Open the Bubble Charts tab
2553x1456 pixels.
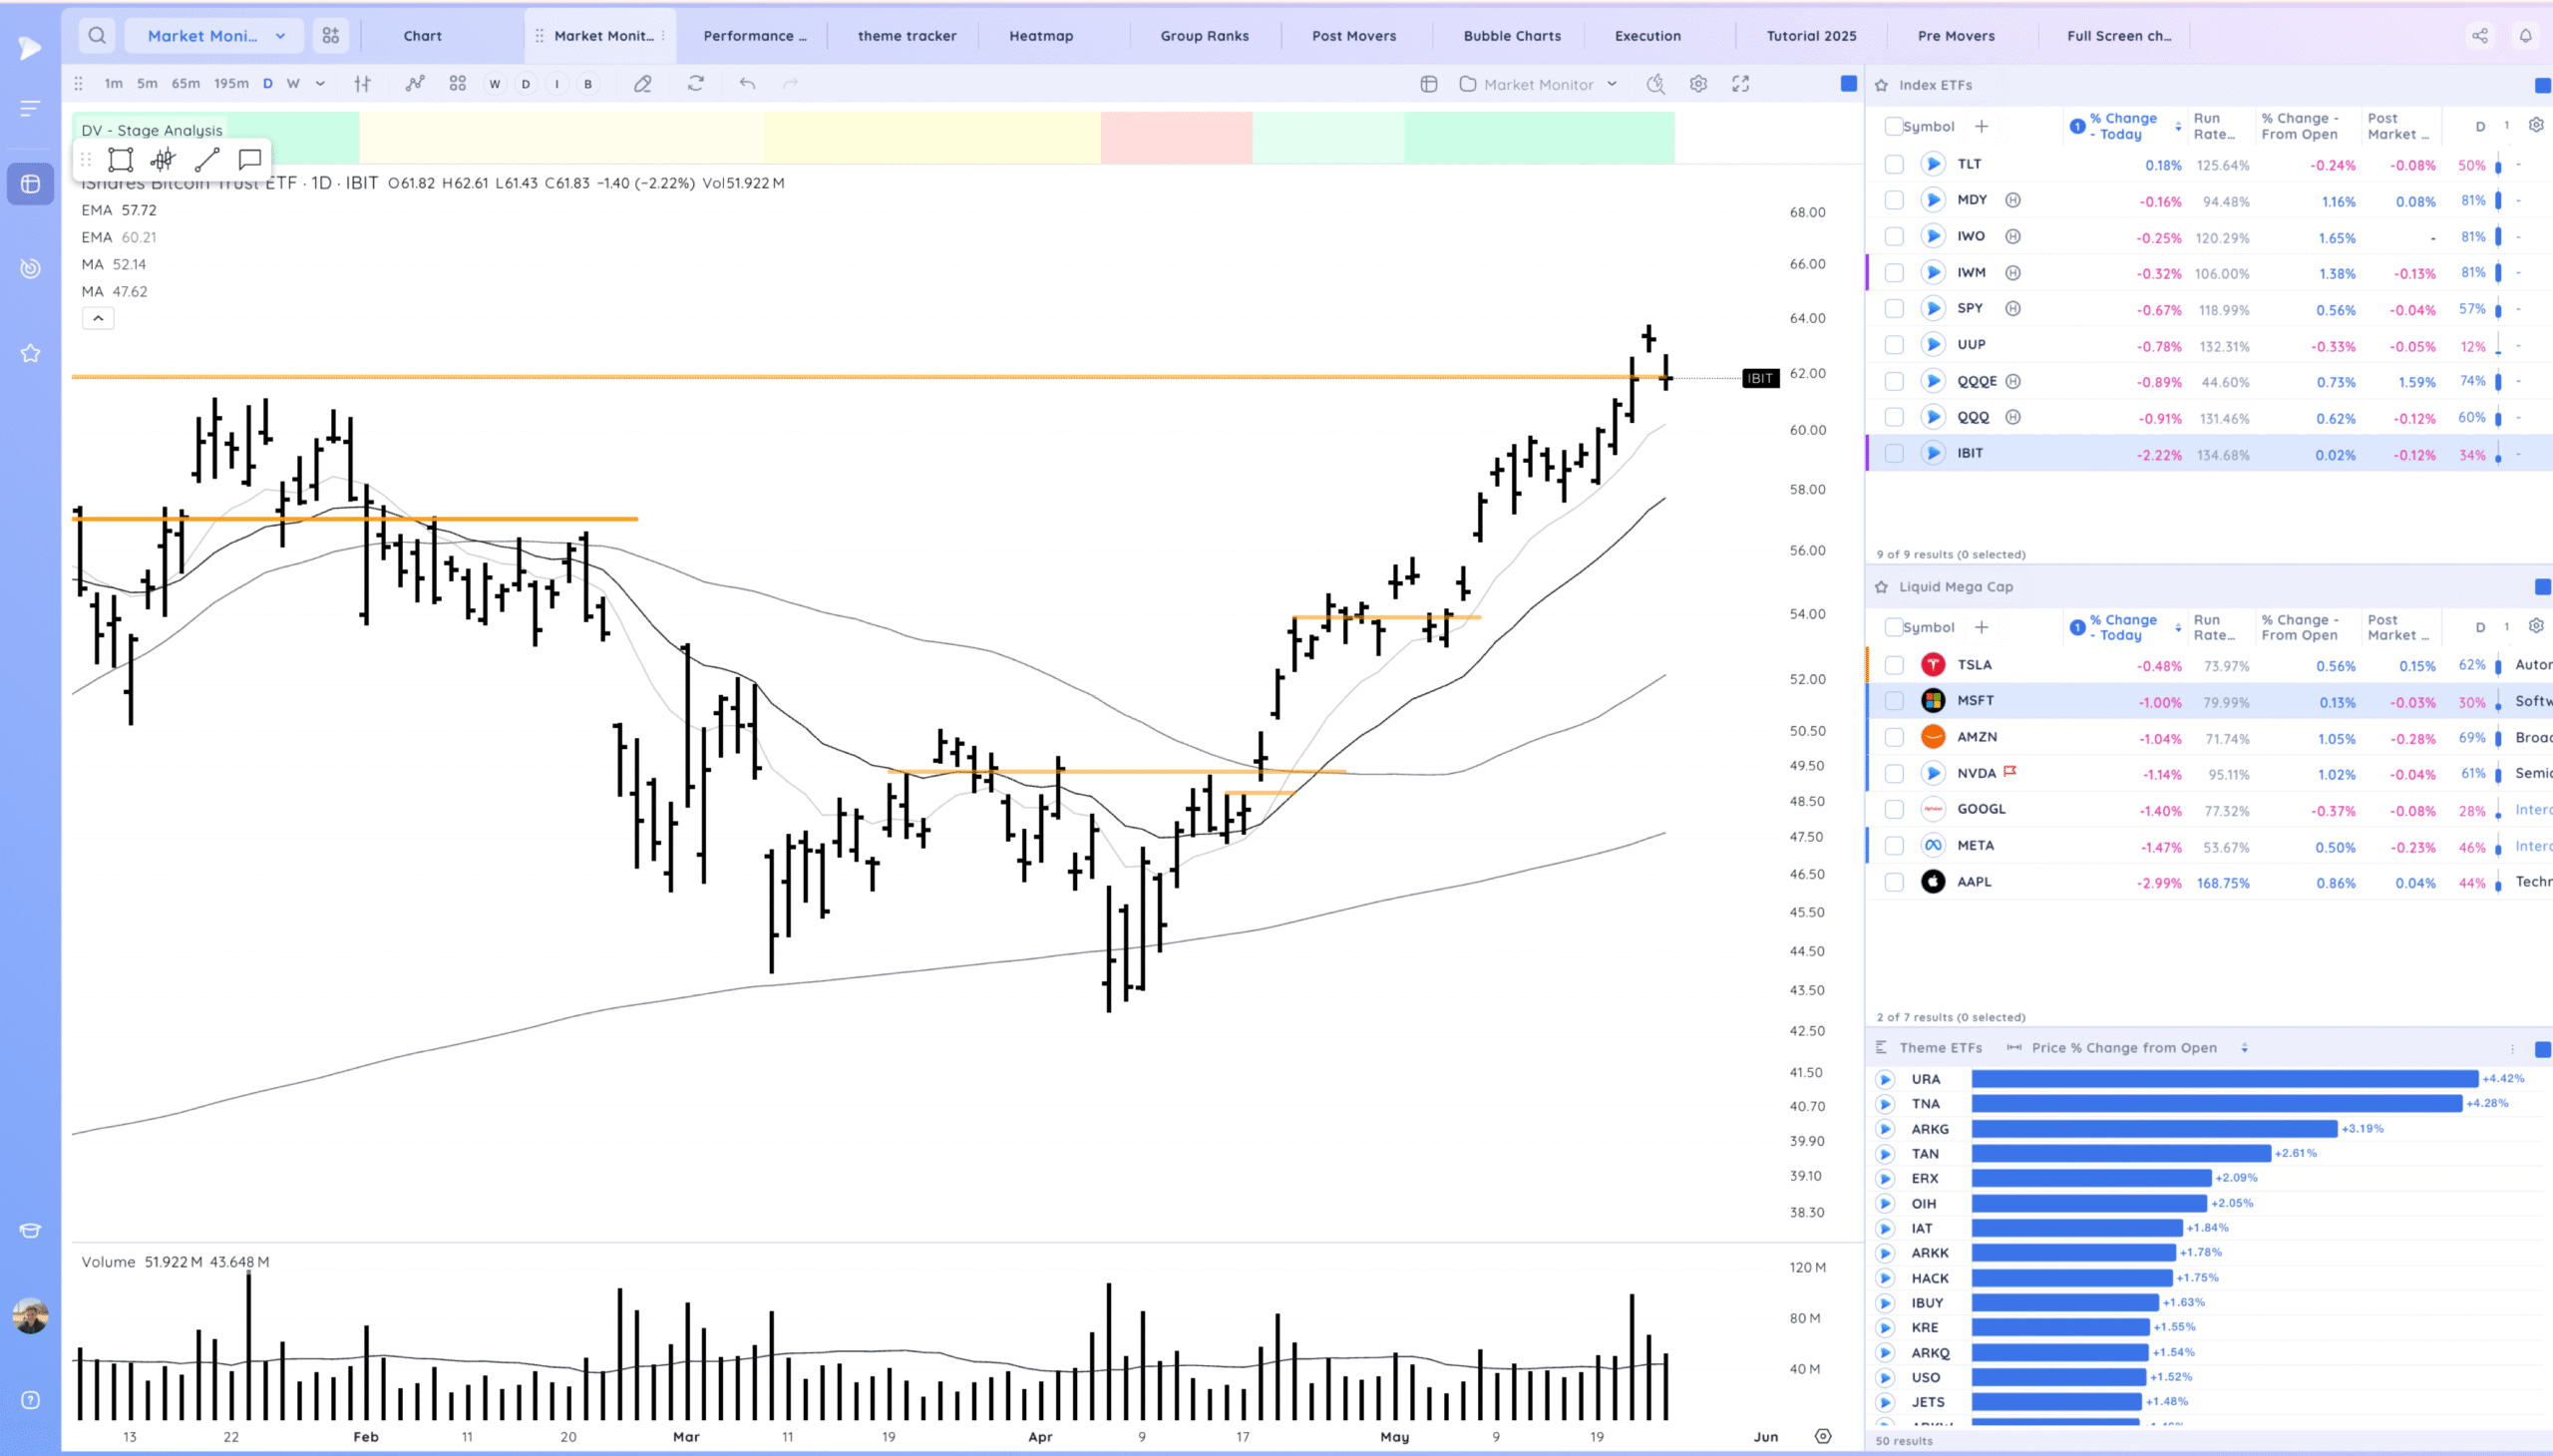1510,35
